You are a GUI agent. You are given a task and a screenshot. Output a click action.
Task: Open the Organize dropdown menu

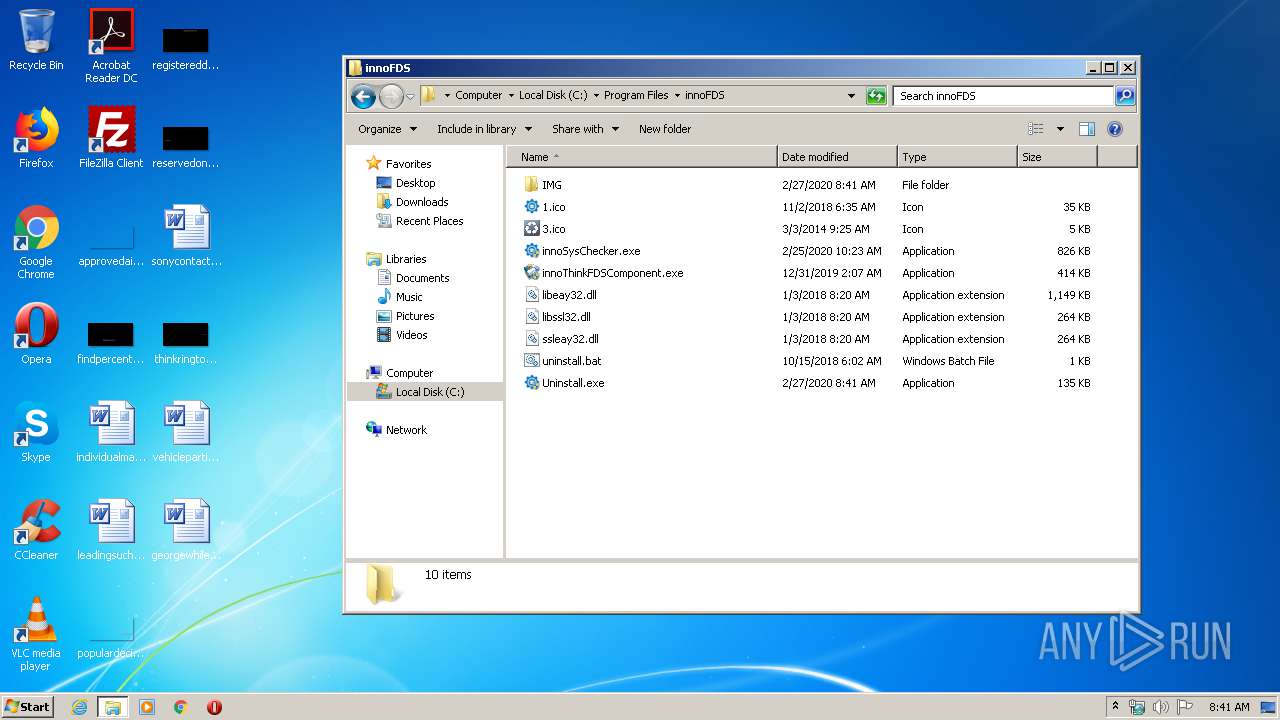click(387, 129)
